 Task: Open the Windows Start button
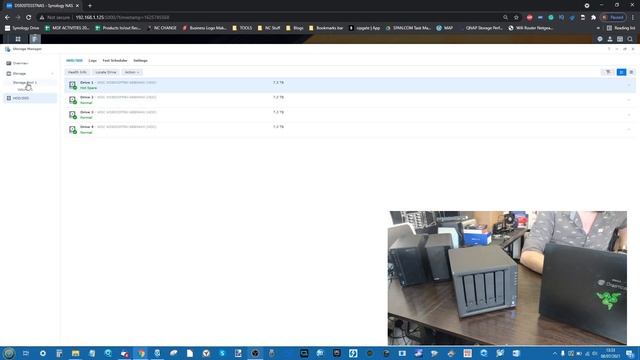9,353
